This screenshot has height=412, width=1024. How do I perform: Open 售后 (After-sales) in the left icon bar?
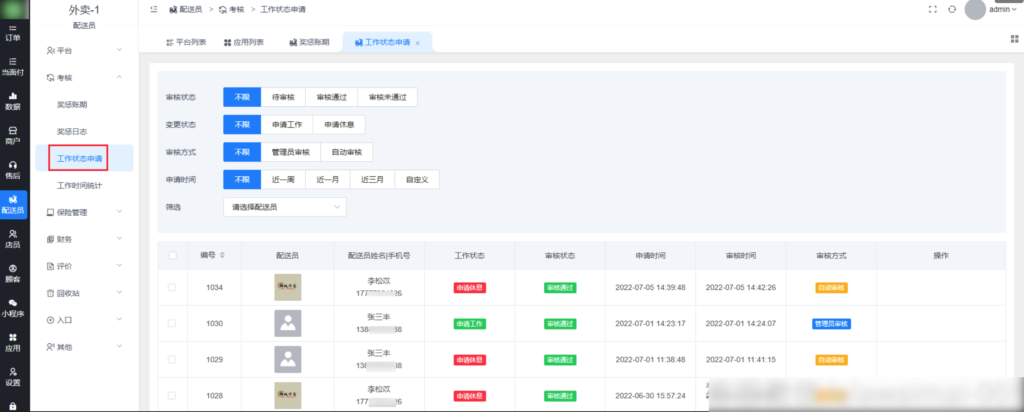click(13, 169)
